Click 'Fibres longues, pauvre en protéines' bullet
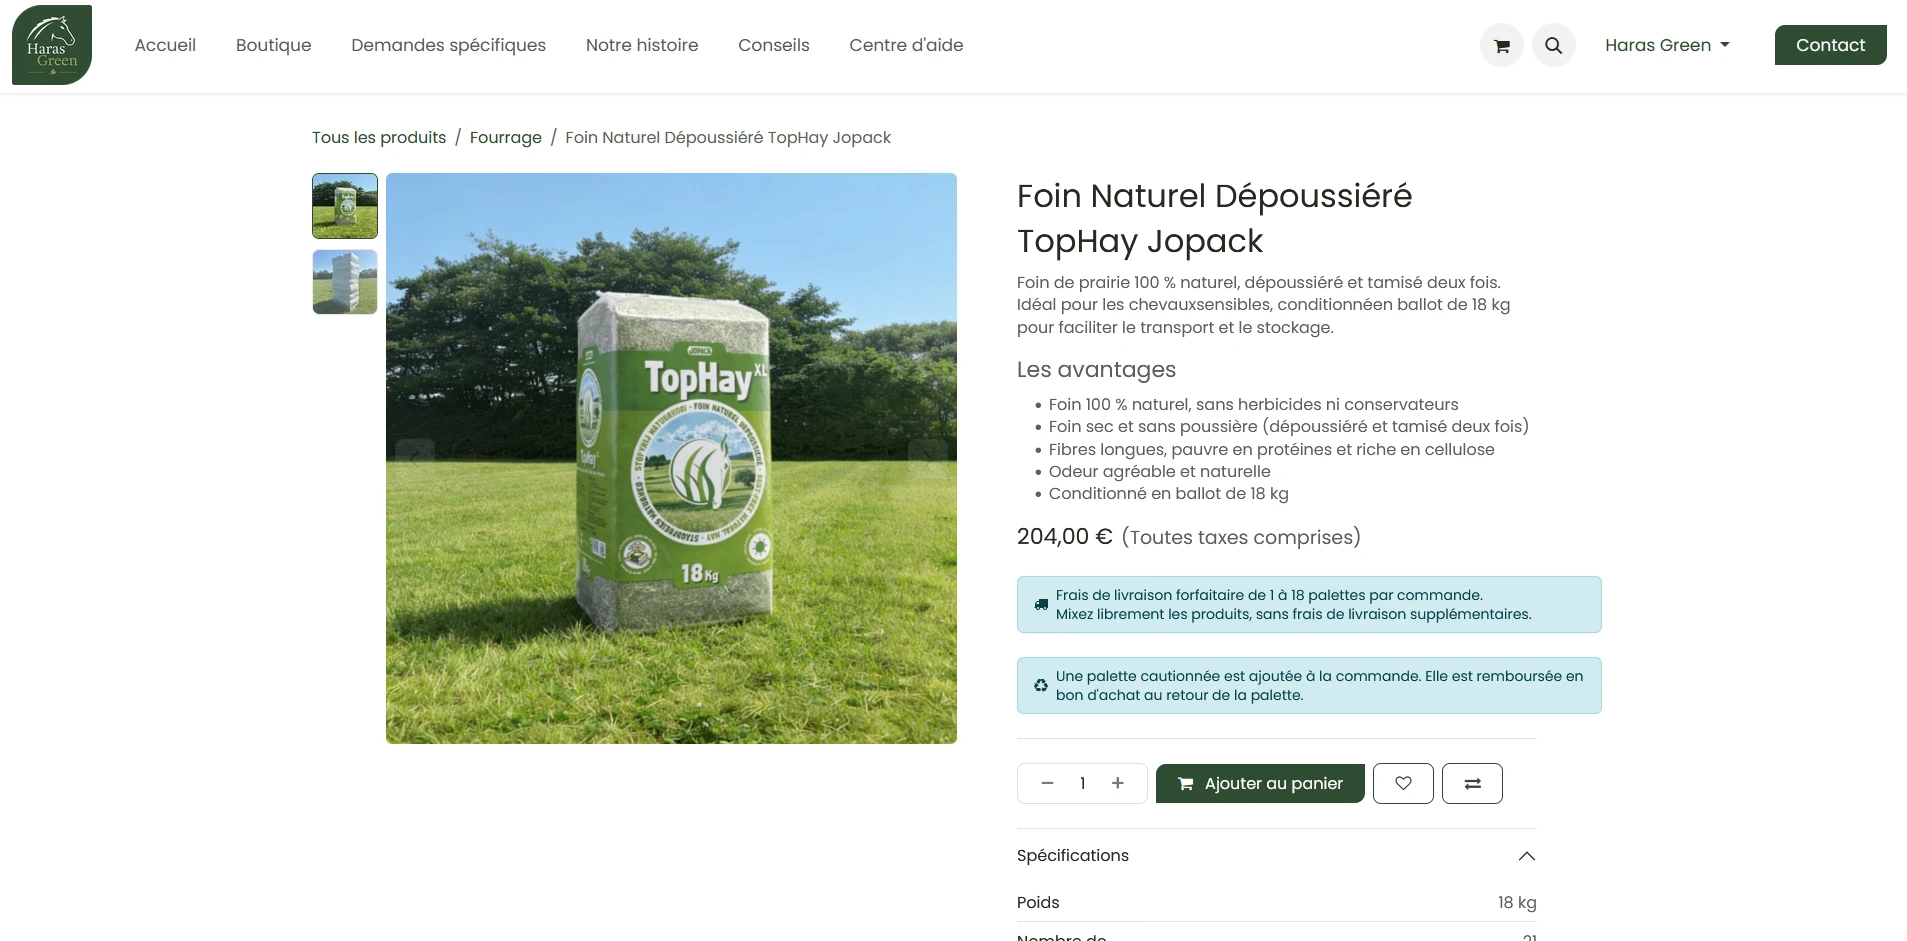Viewport: 1907px width, 941px height. (1271, 449)
